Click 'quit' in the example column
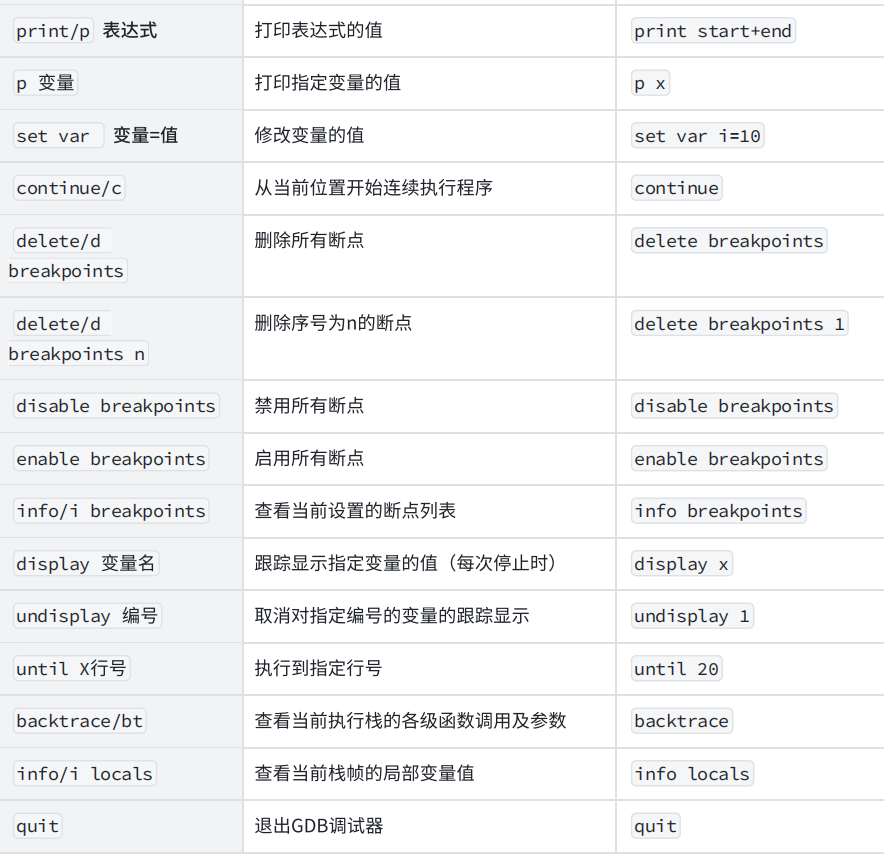This screenshot has width=884, height=855. click(656, 826)
